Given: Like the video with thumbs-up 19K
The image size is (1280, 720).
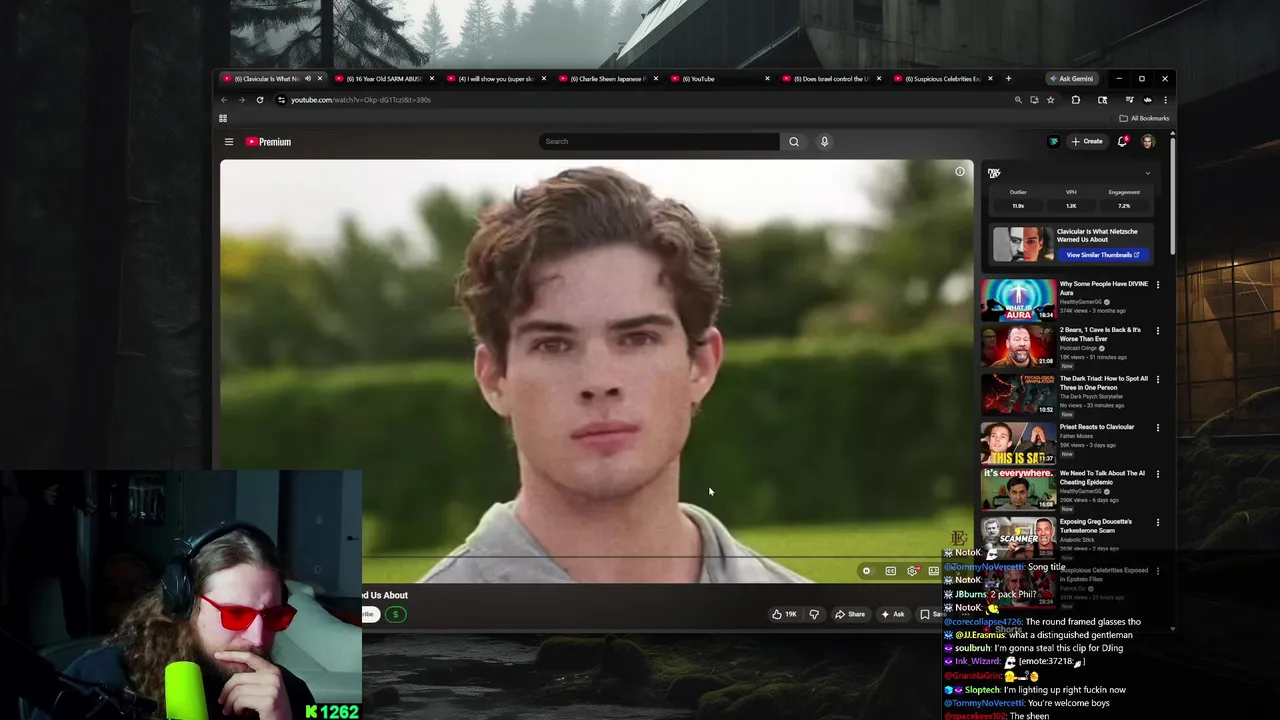Looking at the screenshot, I should pyautogui.click(x=784, y=614).
